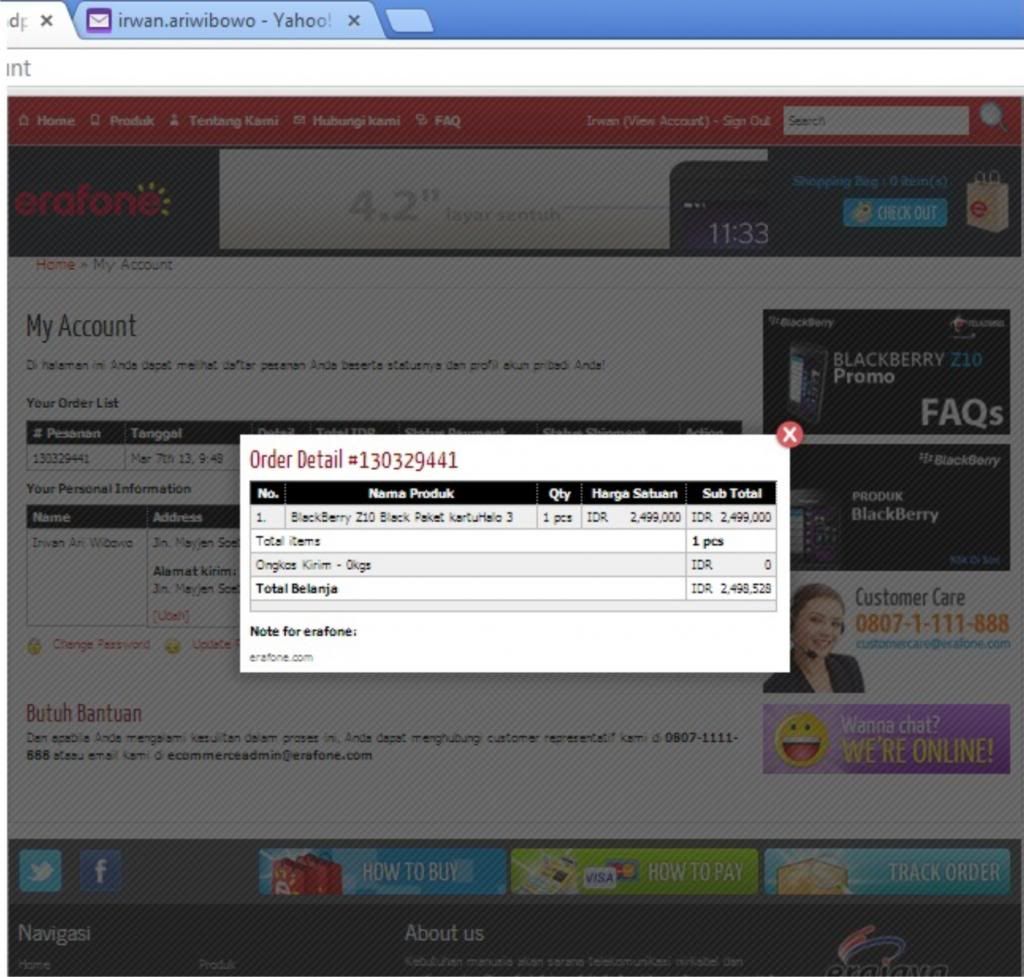Click BlackBerry Z10 Black Paket kartuHalo 3
The height and width of the screenshot is (977, 1024).
tap(402, 517)
